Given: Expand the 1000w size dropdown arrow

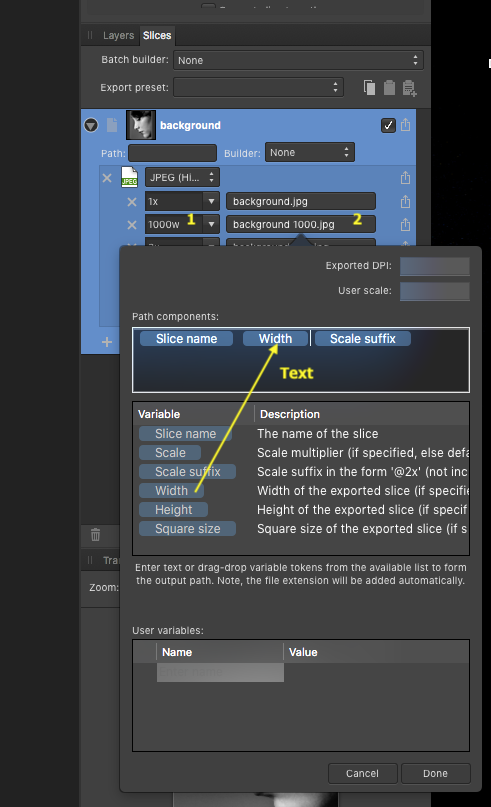Looking at the screenshot, I should pos(212,224).
